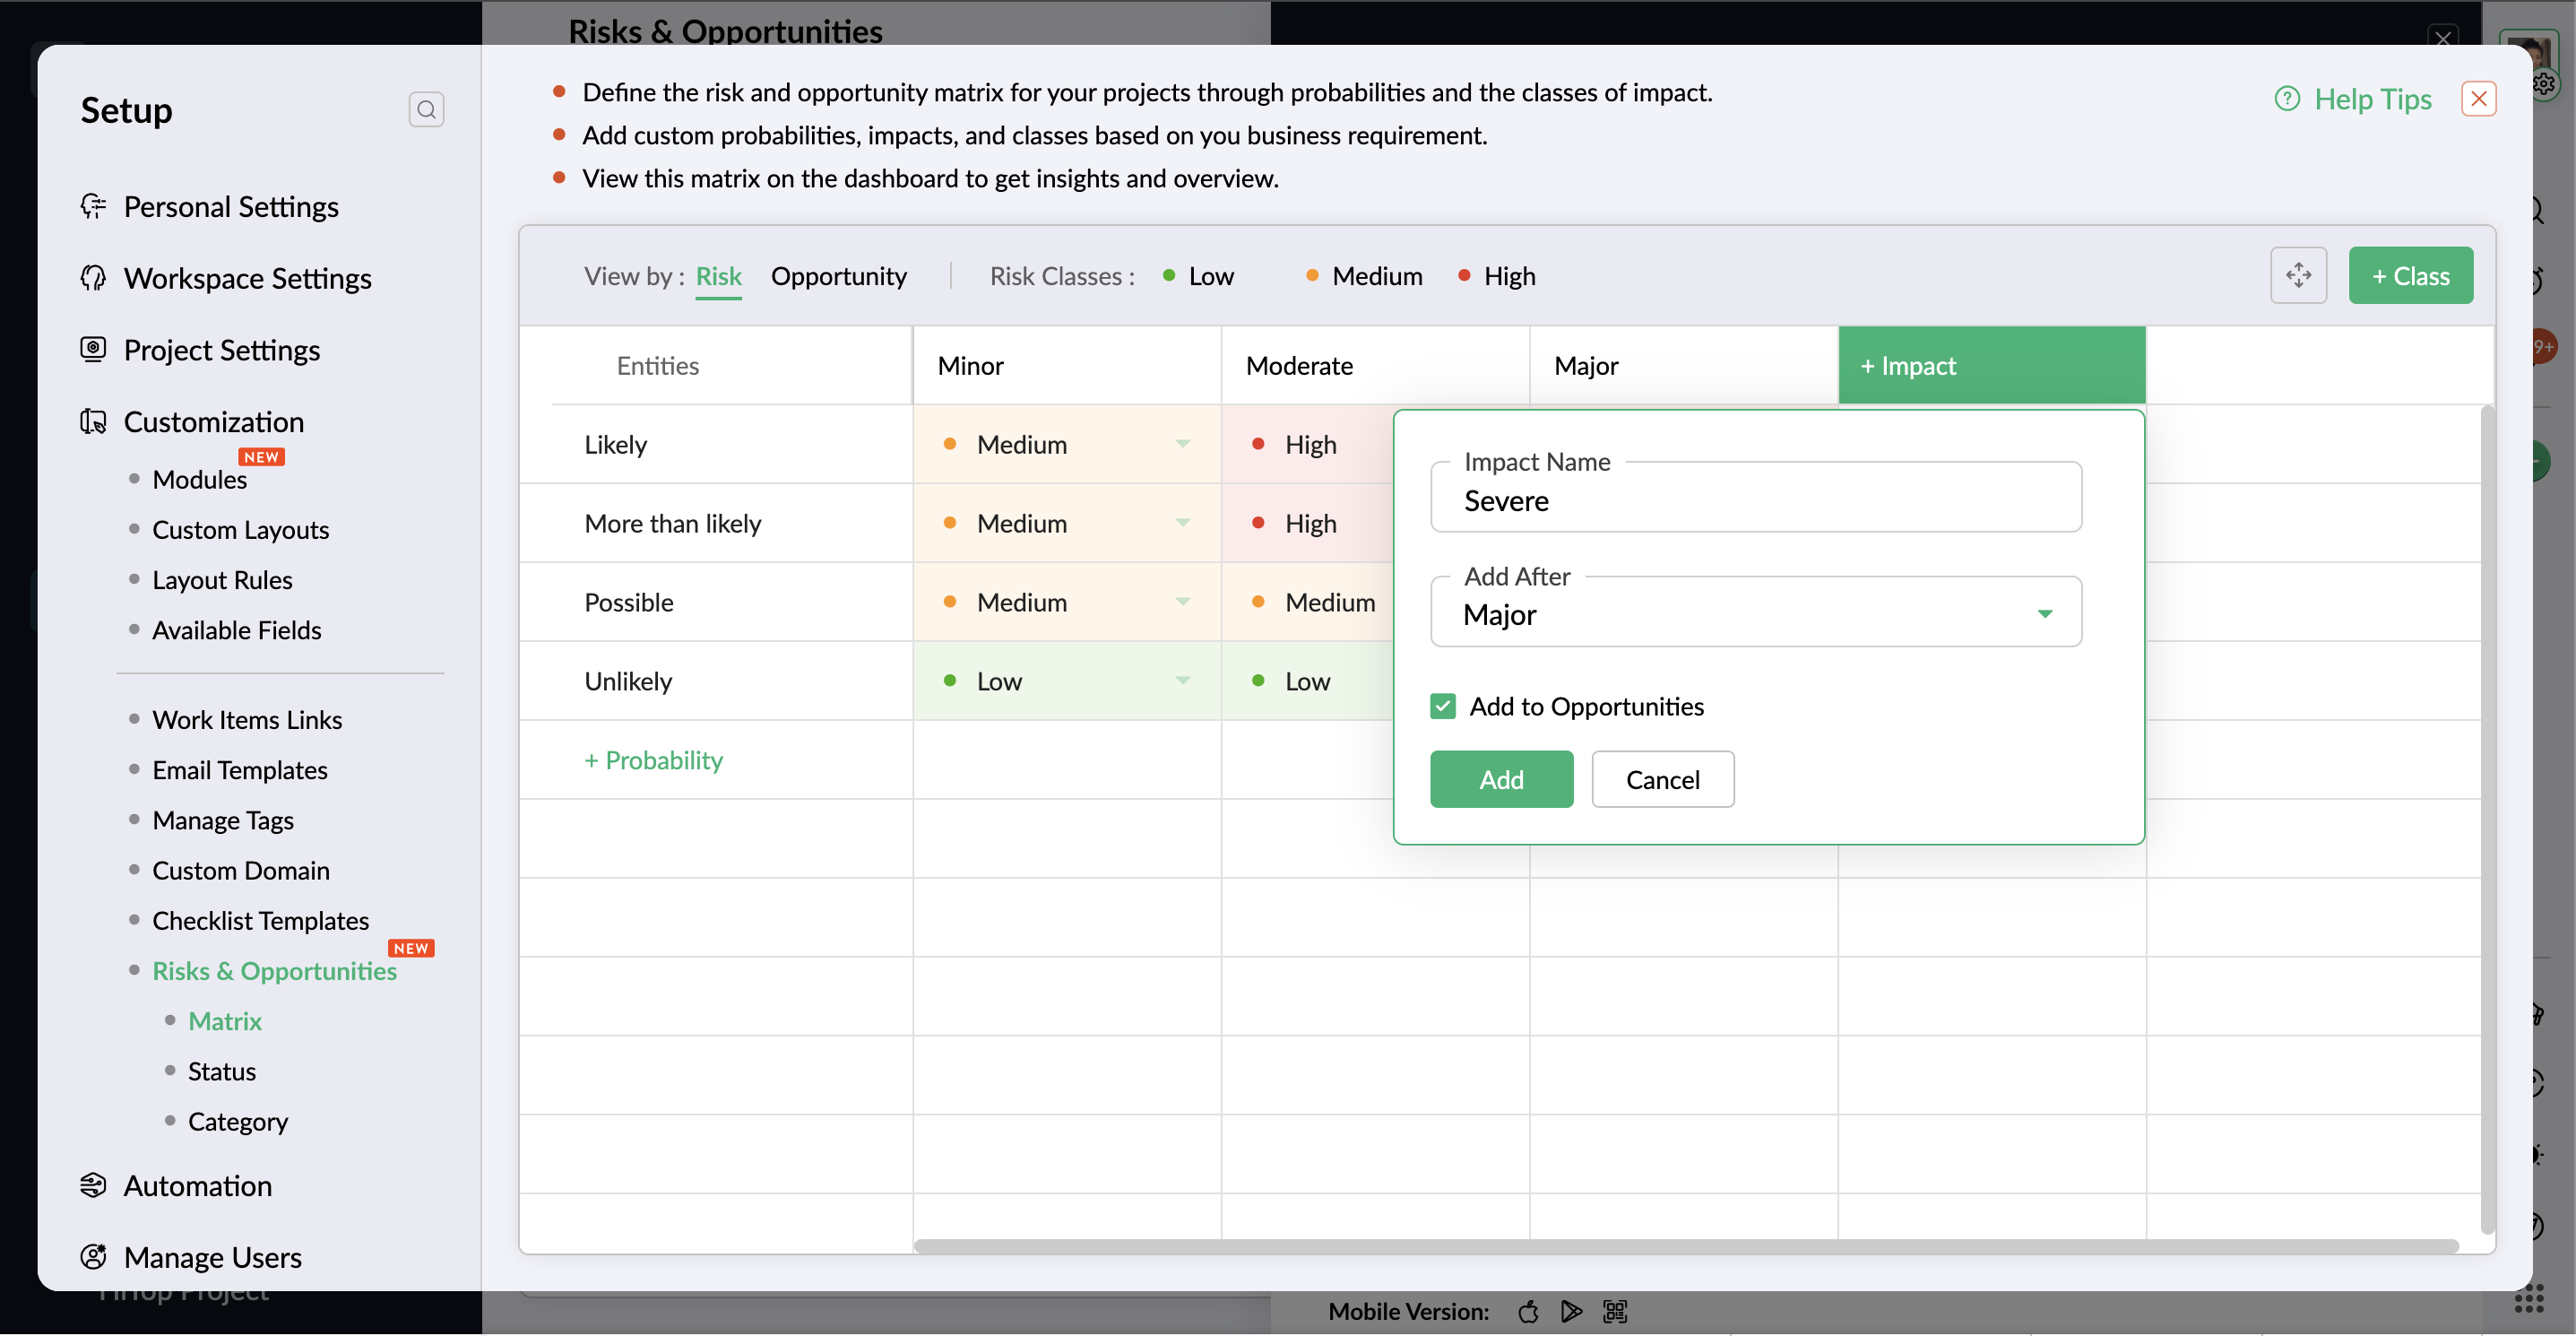Click the High risk class red dot
The image size is (2576, 1336).
click(x=1464, y=276)
